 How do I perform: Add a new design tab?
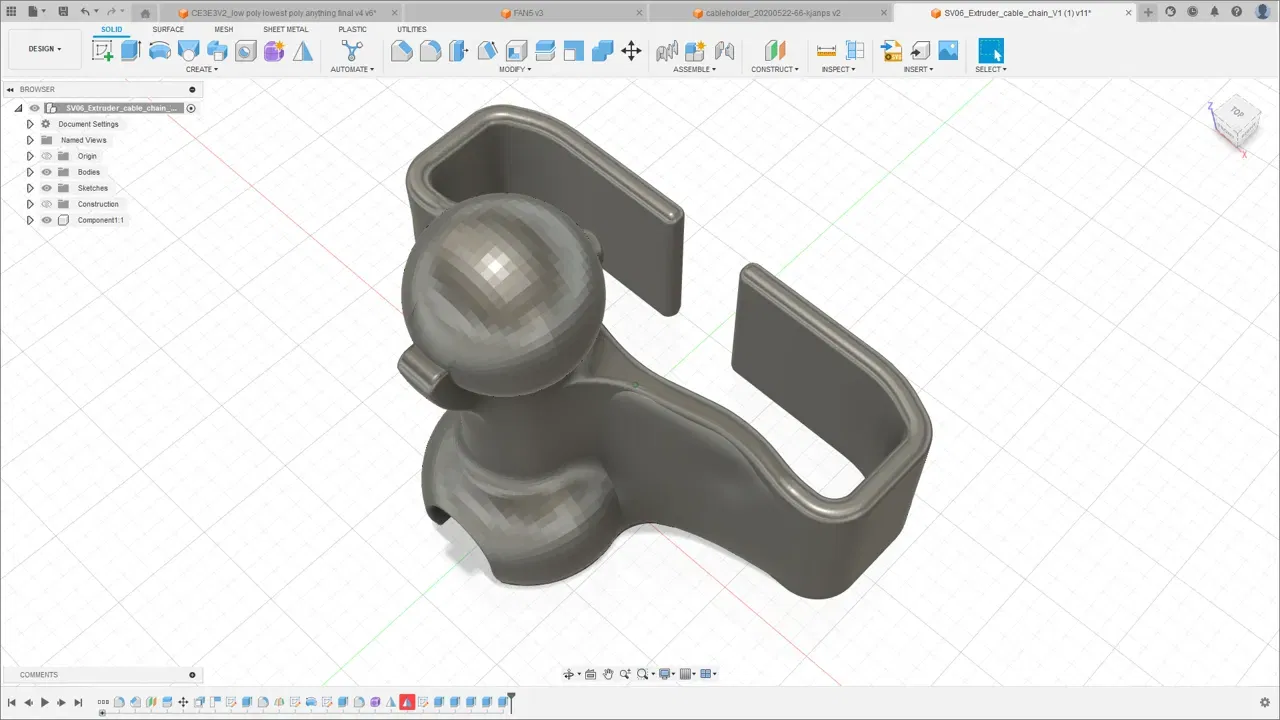click(x=1148, y=12)
